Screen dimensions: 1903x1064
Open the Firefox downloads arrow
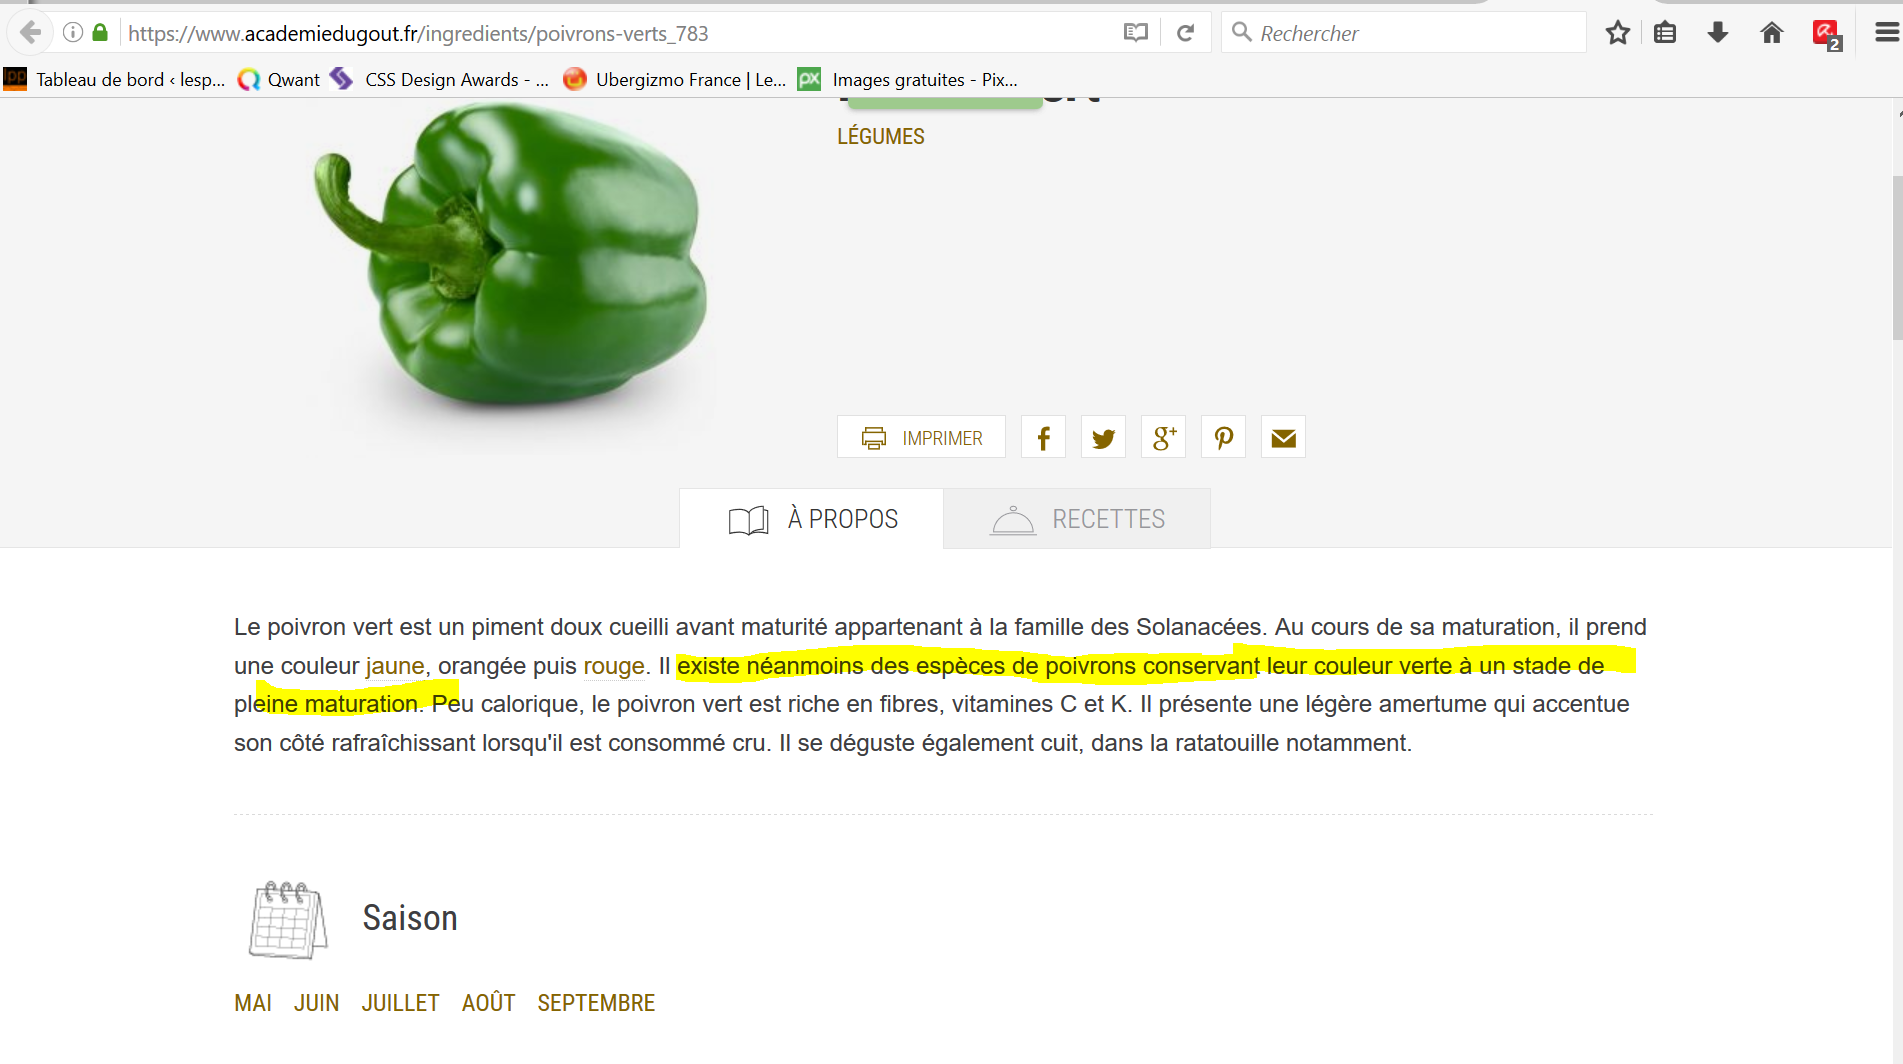(x=1718, y=33)
